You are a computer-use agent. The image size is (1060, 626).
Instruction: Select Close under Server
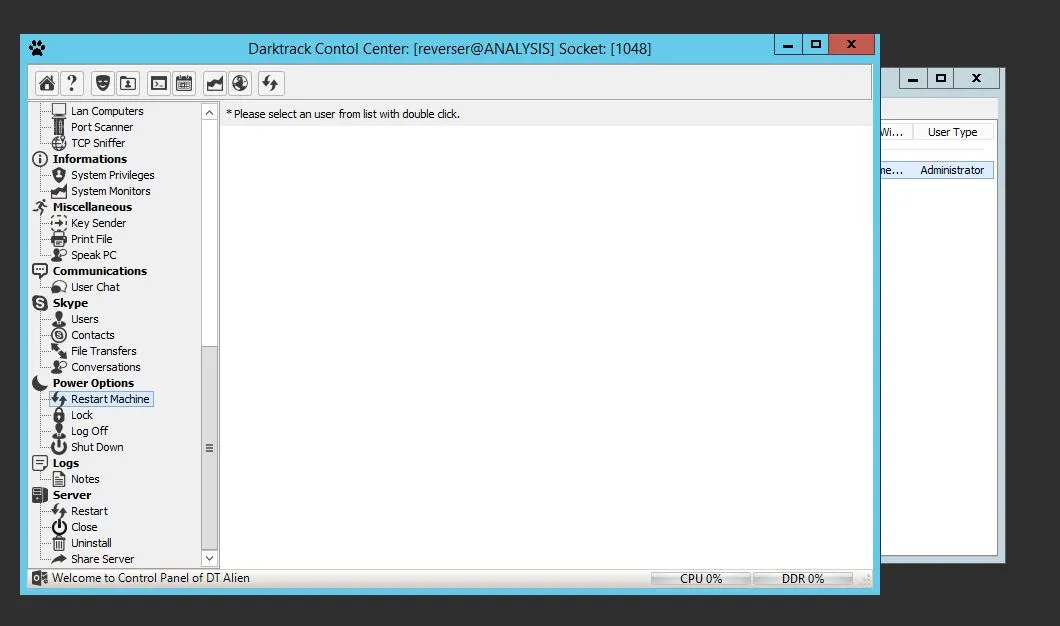[x=85, y=527]
